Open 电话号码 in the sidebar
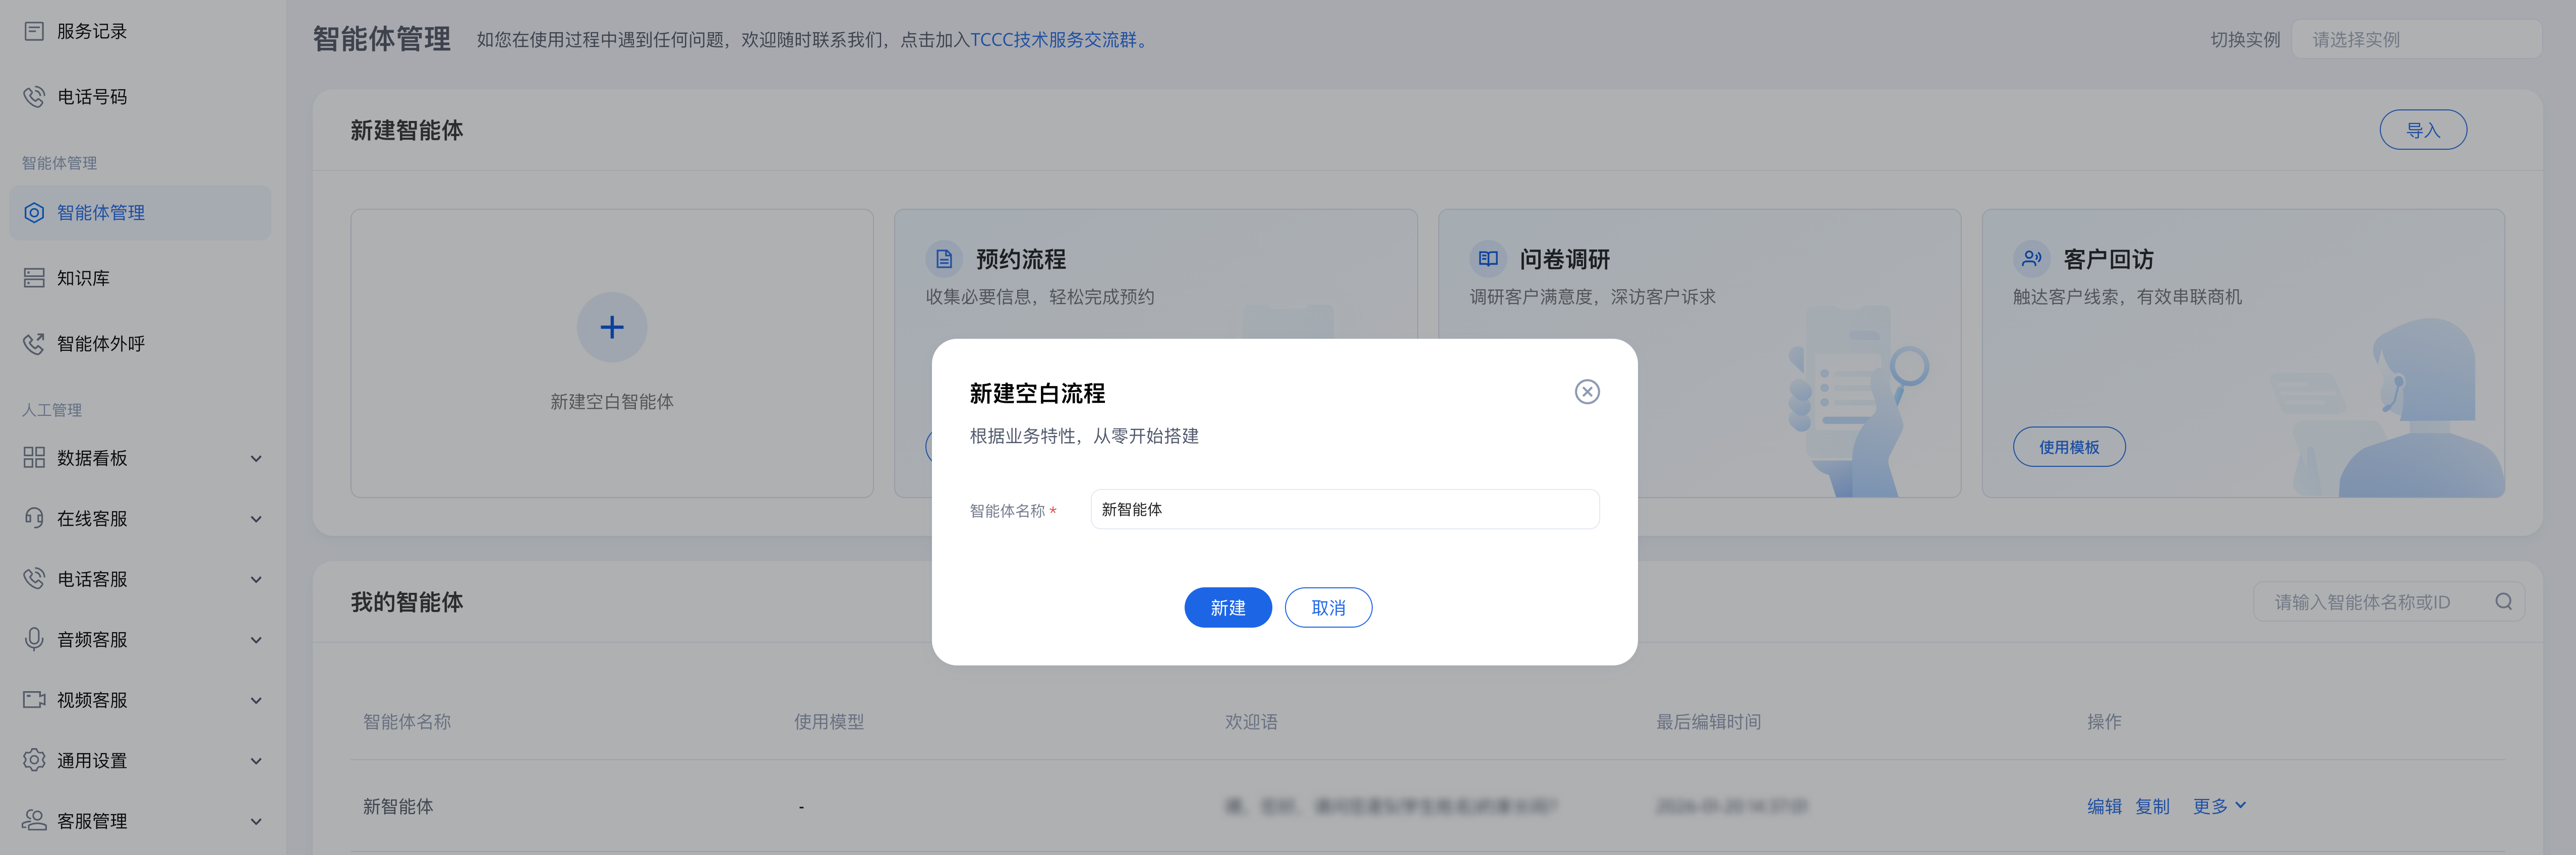This screenshot has width=2576, height=855. point(91,97)
